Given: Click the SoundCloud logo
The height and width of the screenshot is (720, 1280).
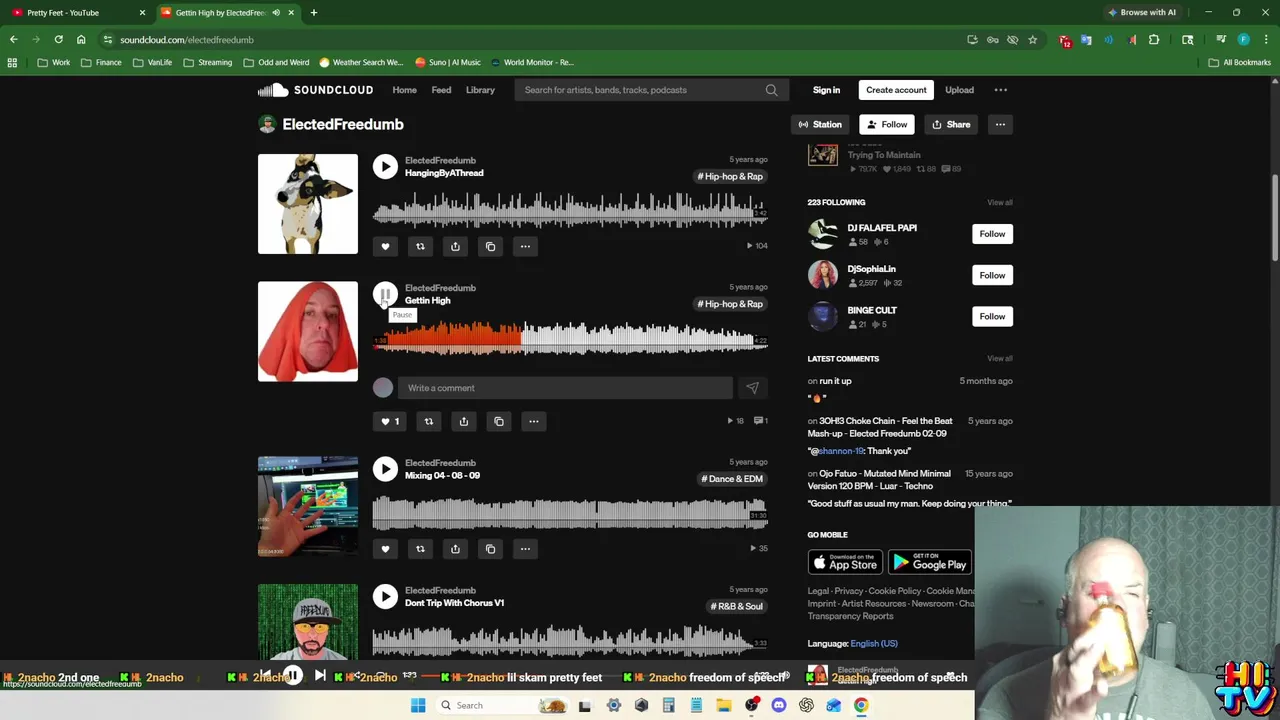Looking at the screenshot, I should (315, 90).
